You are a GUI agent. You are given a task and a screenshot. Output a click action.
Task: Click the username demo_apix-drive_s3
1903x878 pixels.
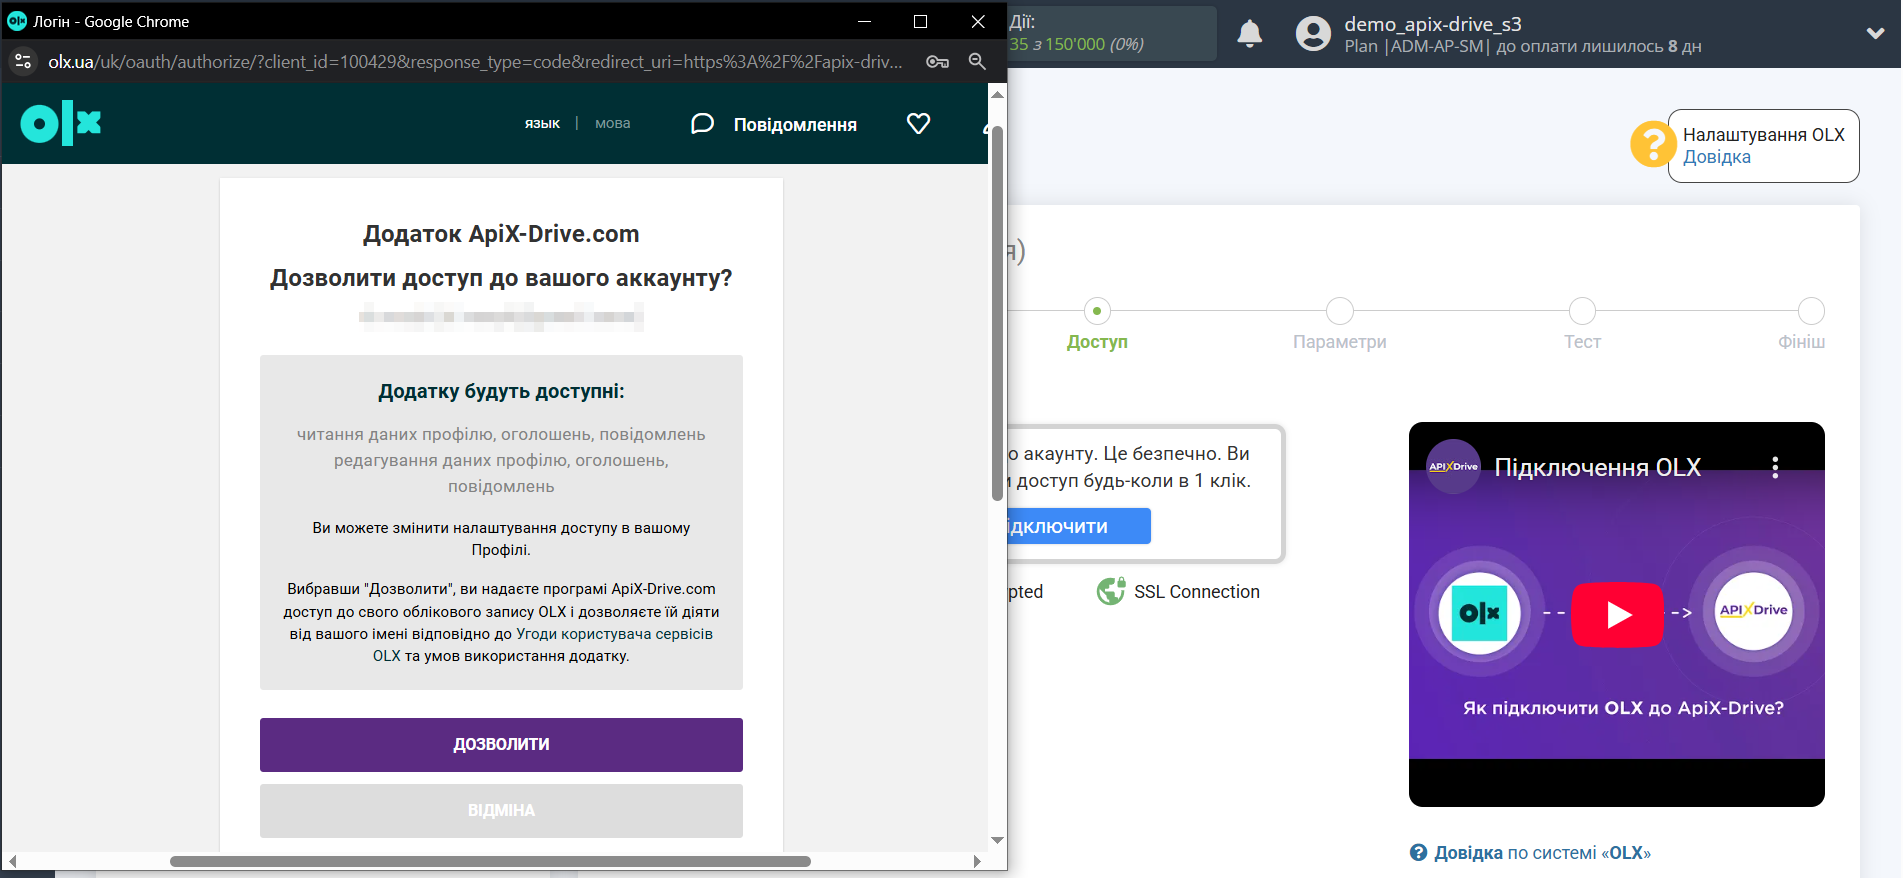coord(1433,24)
